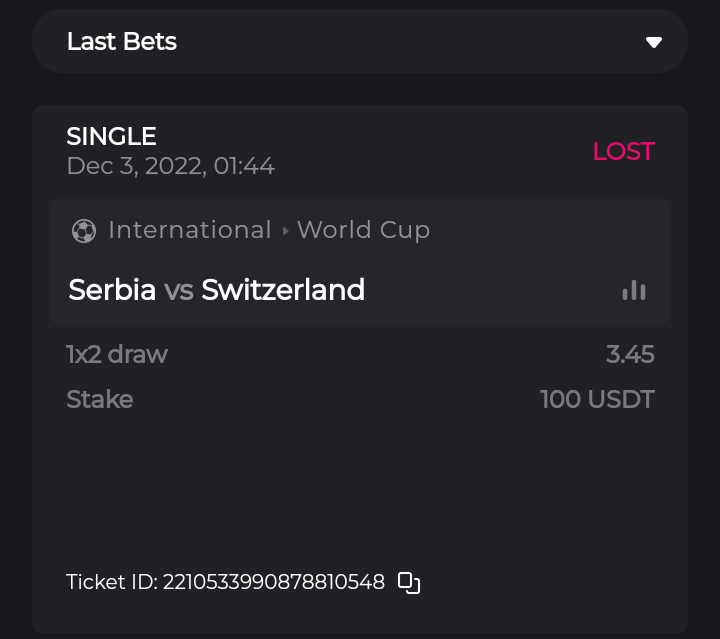
Task: Collapse the Last Bets dropdown arrow
Action: pyautogui.click(x=654, y=42)
